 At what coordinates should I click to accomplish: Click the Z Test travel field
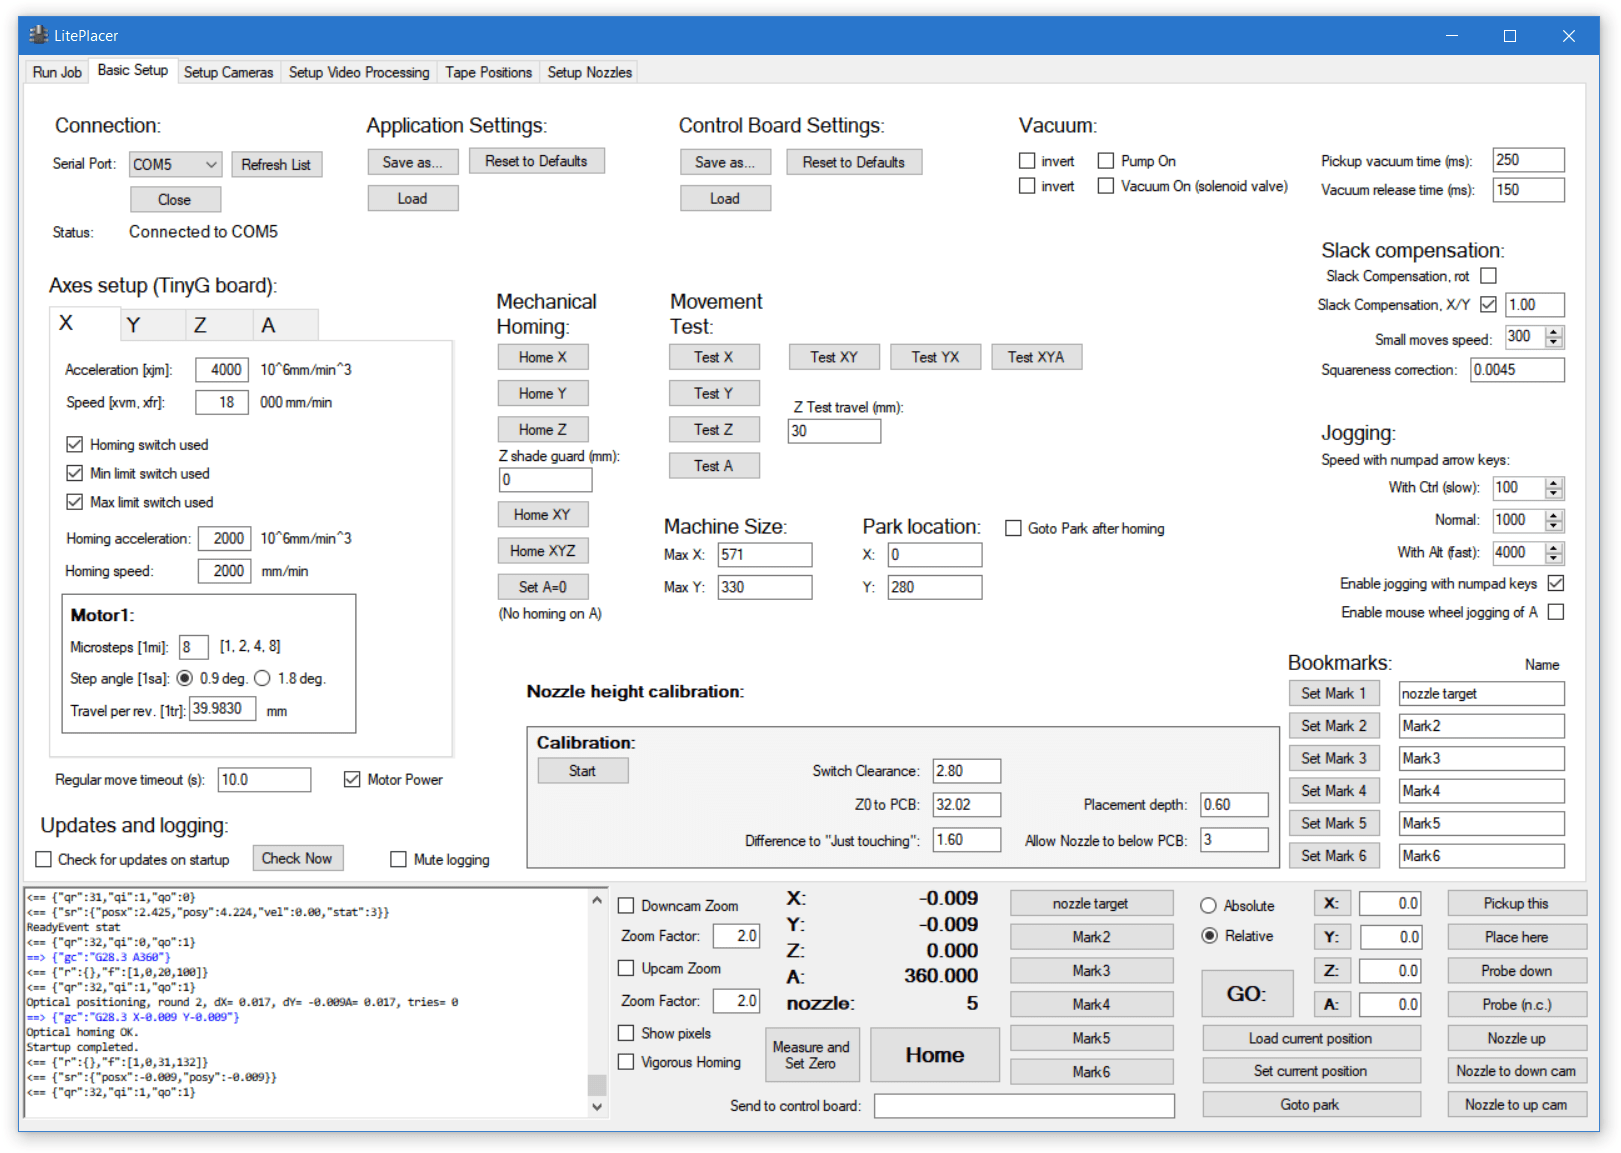click(834, 431)
